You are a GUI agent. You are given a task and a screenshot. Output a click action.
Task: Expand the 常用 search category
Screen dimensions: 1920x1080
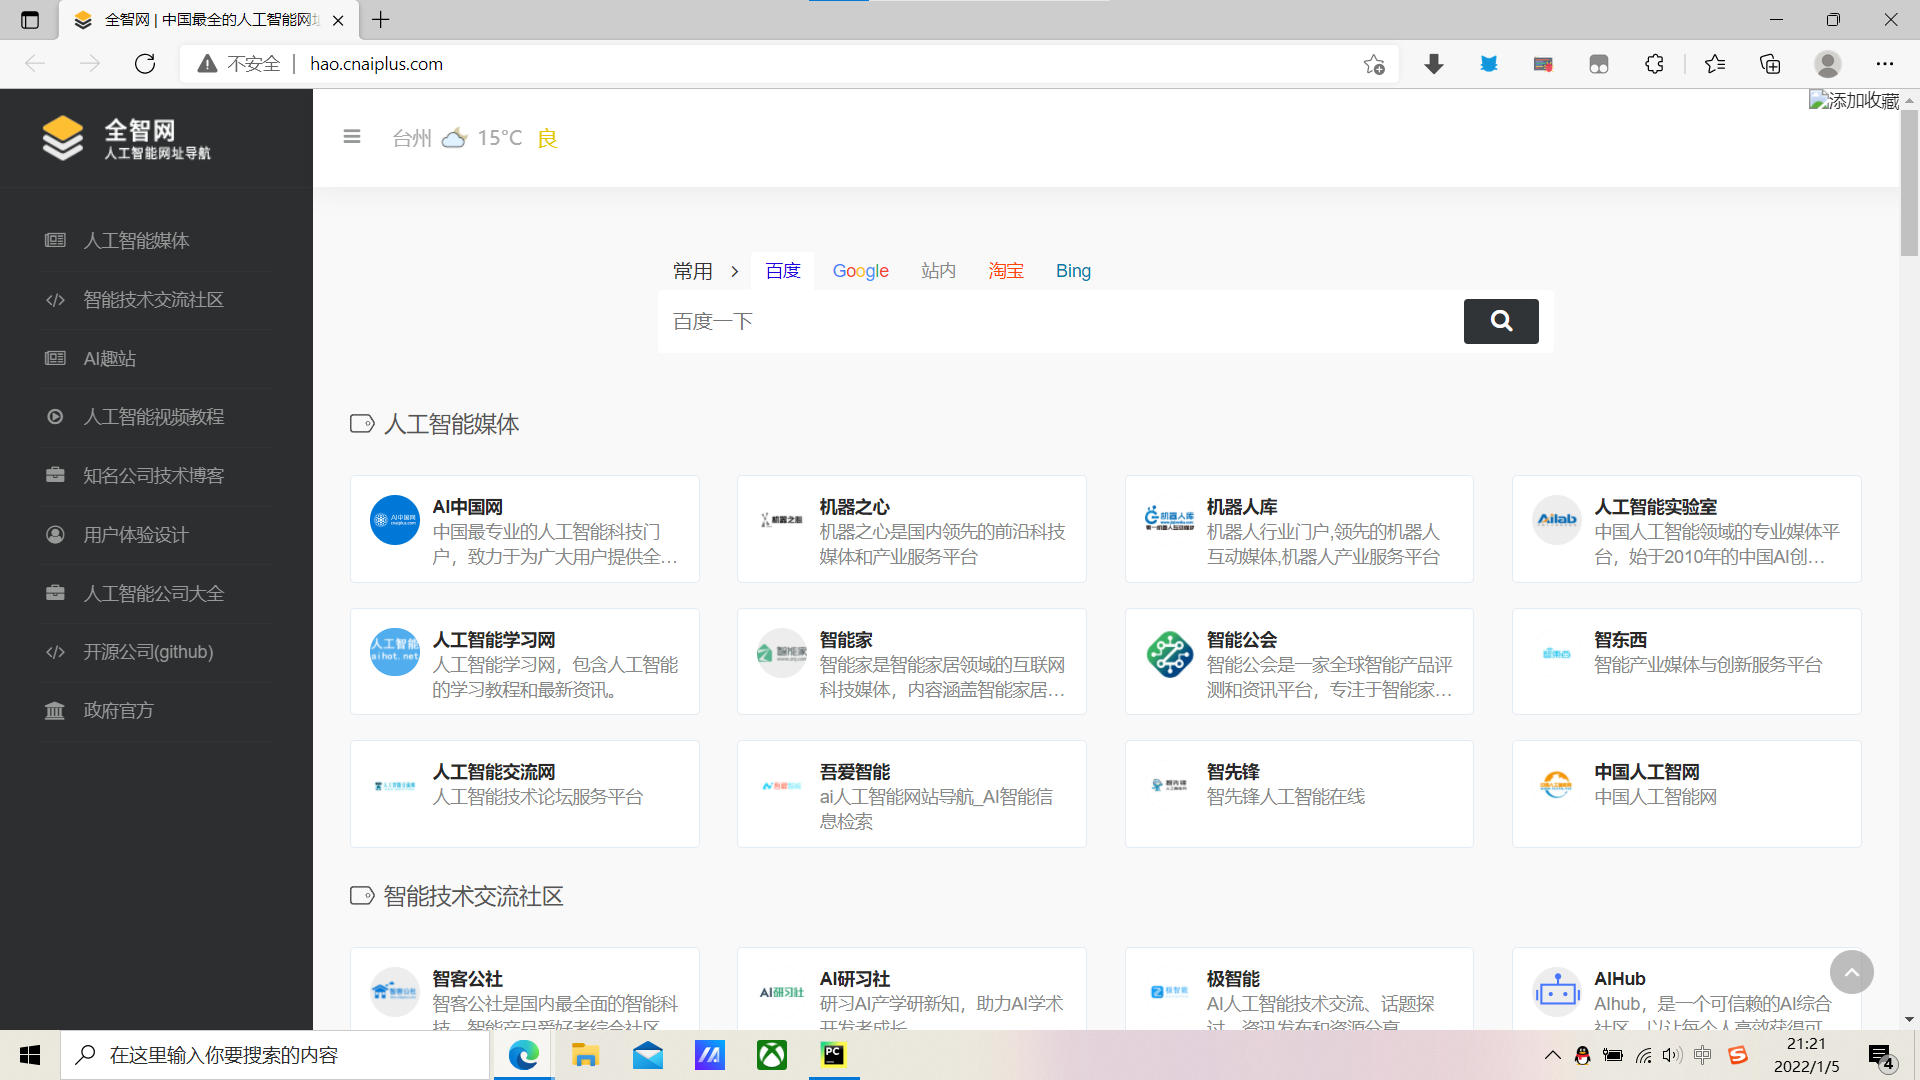tap(705, 271)
